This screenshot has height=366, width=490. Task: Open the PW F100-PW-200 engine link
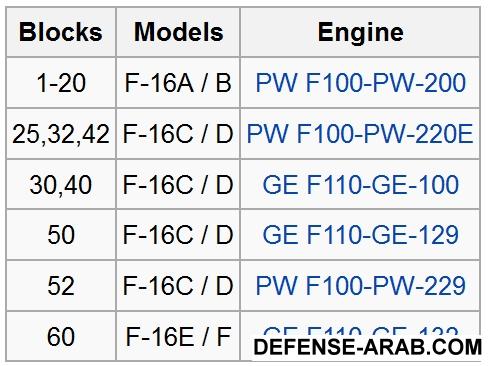point(360,82)
